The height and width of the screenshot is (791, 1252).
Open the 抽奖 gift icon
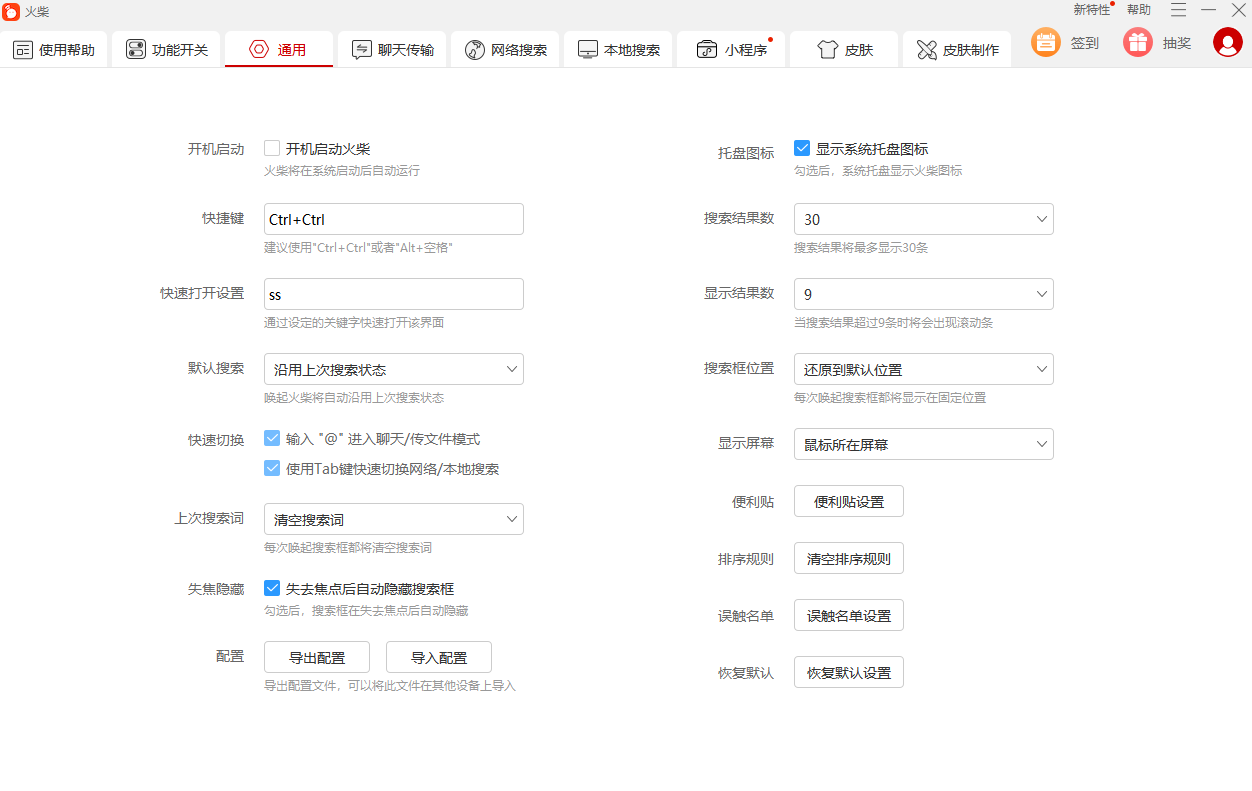[x=1138, y=42]
